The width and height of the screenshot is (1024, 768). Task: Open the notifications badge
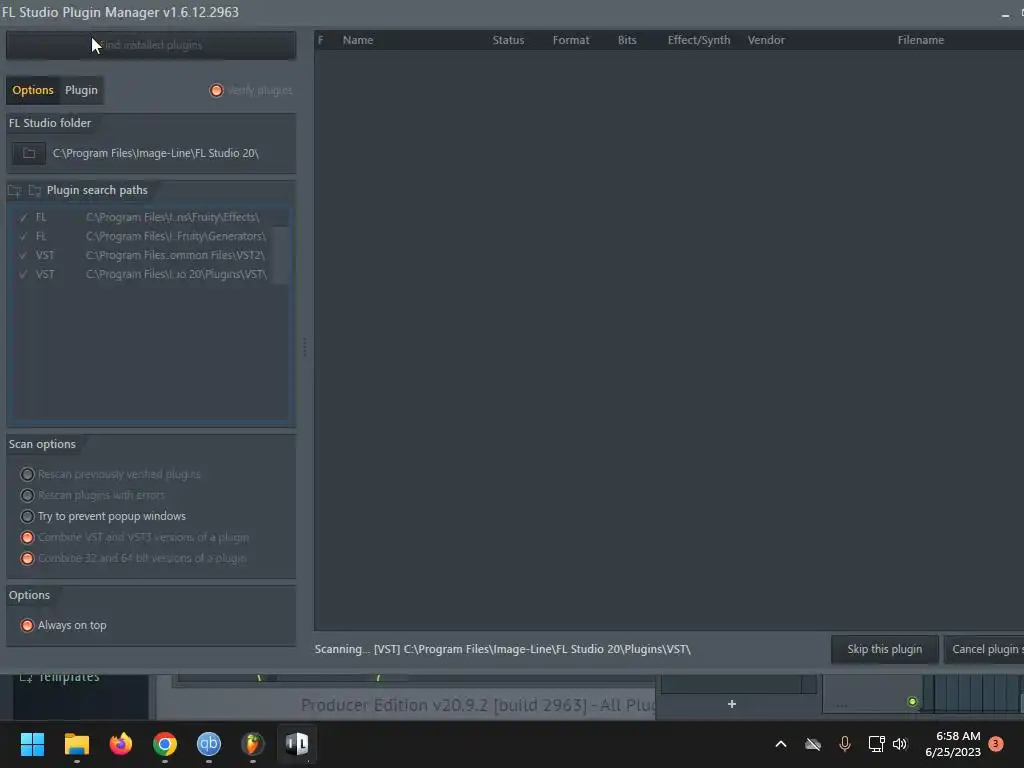coord(996,744)
